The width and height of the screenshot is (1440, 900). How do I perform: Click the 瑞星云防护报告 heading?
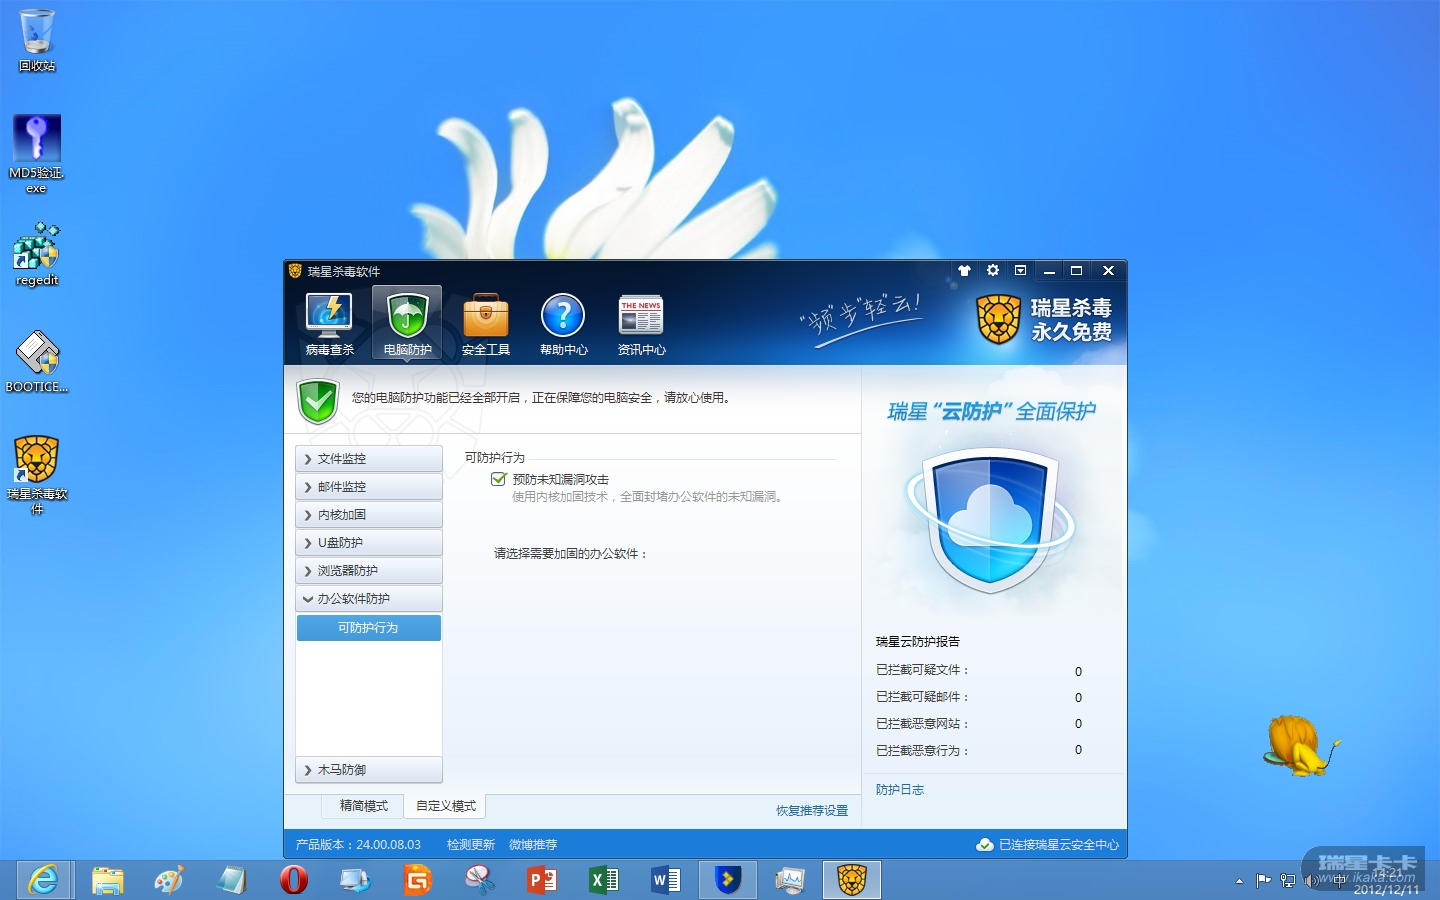coord(918,642)
